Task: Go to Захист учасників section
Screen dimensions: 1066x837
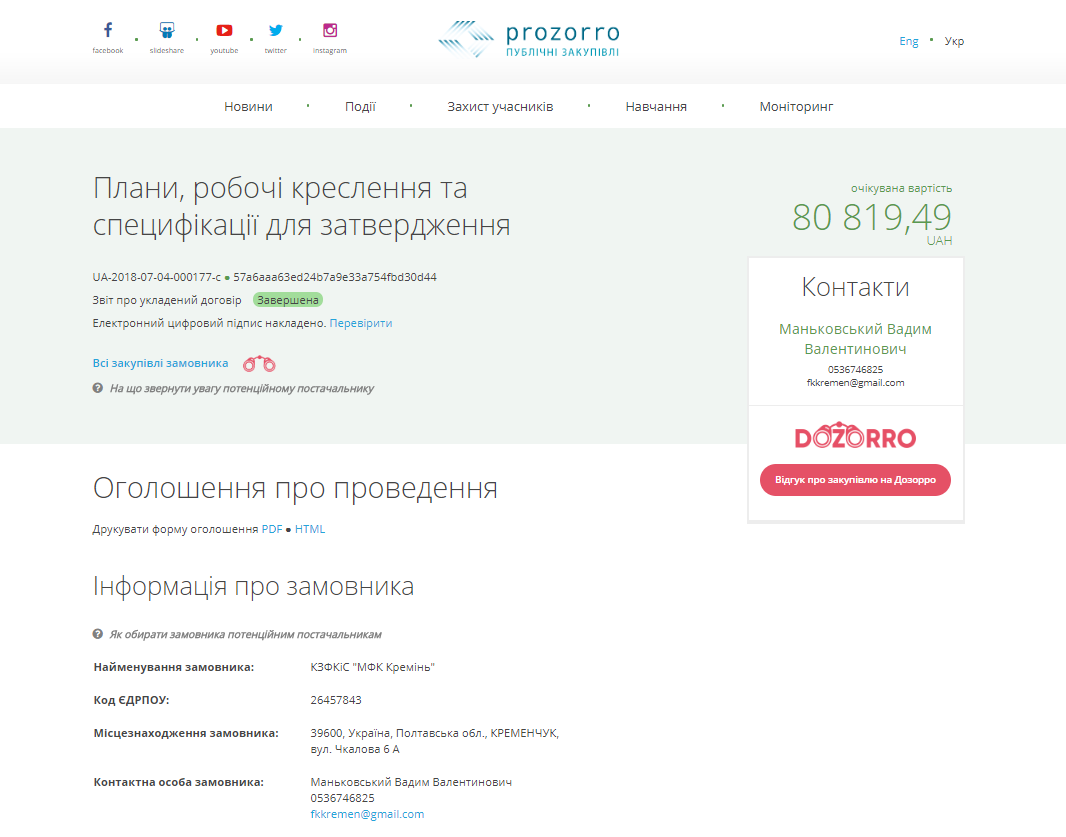Action: click(x=500, y=106)
